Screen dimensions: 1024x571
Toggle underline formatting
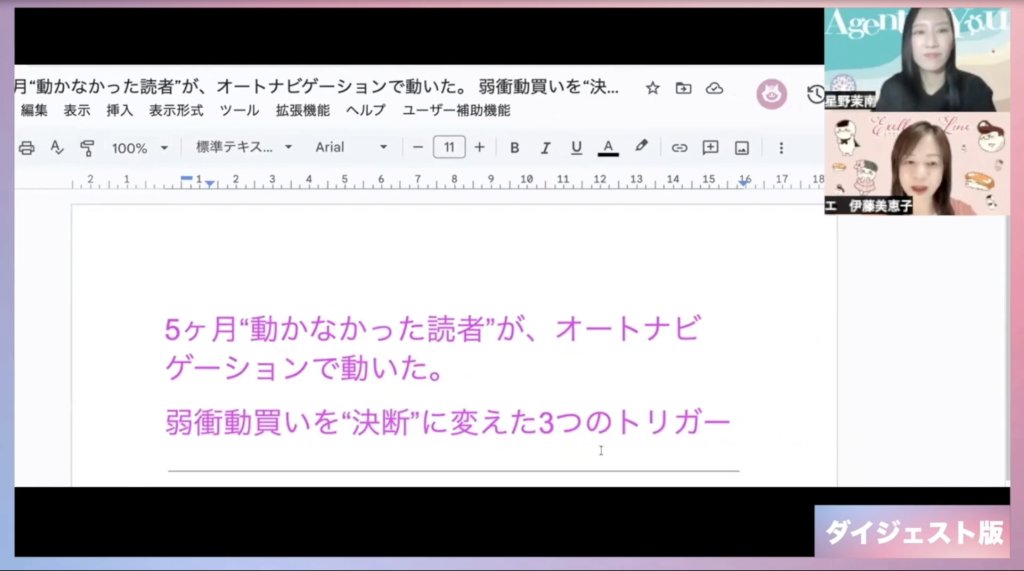[x=576, y=148]
